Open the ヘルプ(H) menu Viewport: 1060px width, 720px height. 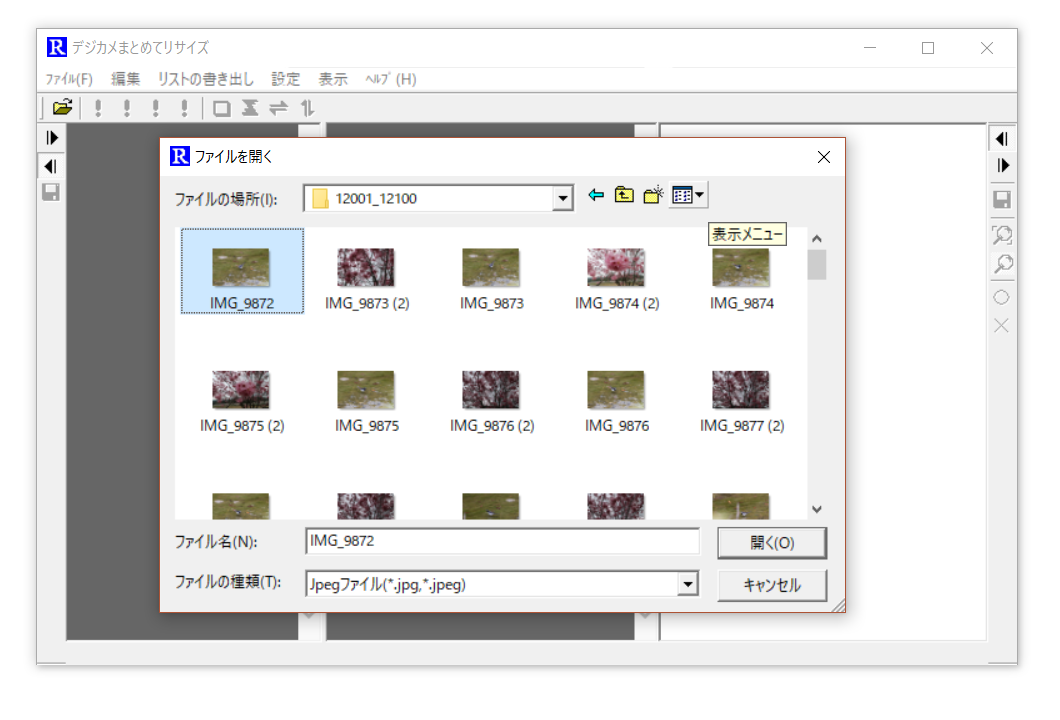[391, 79]
